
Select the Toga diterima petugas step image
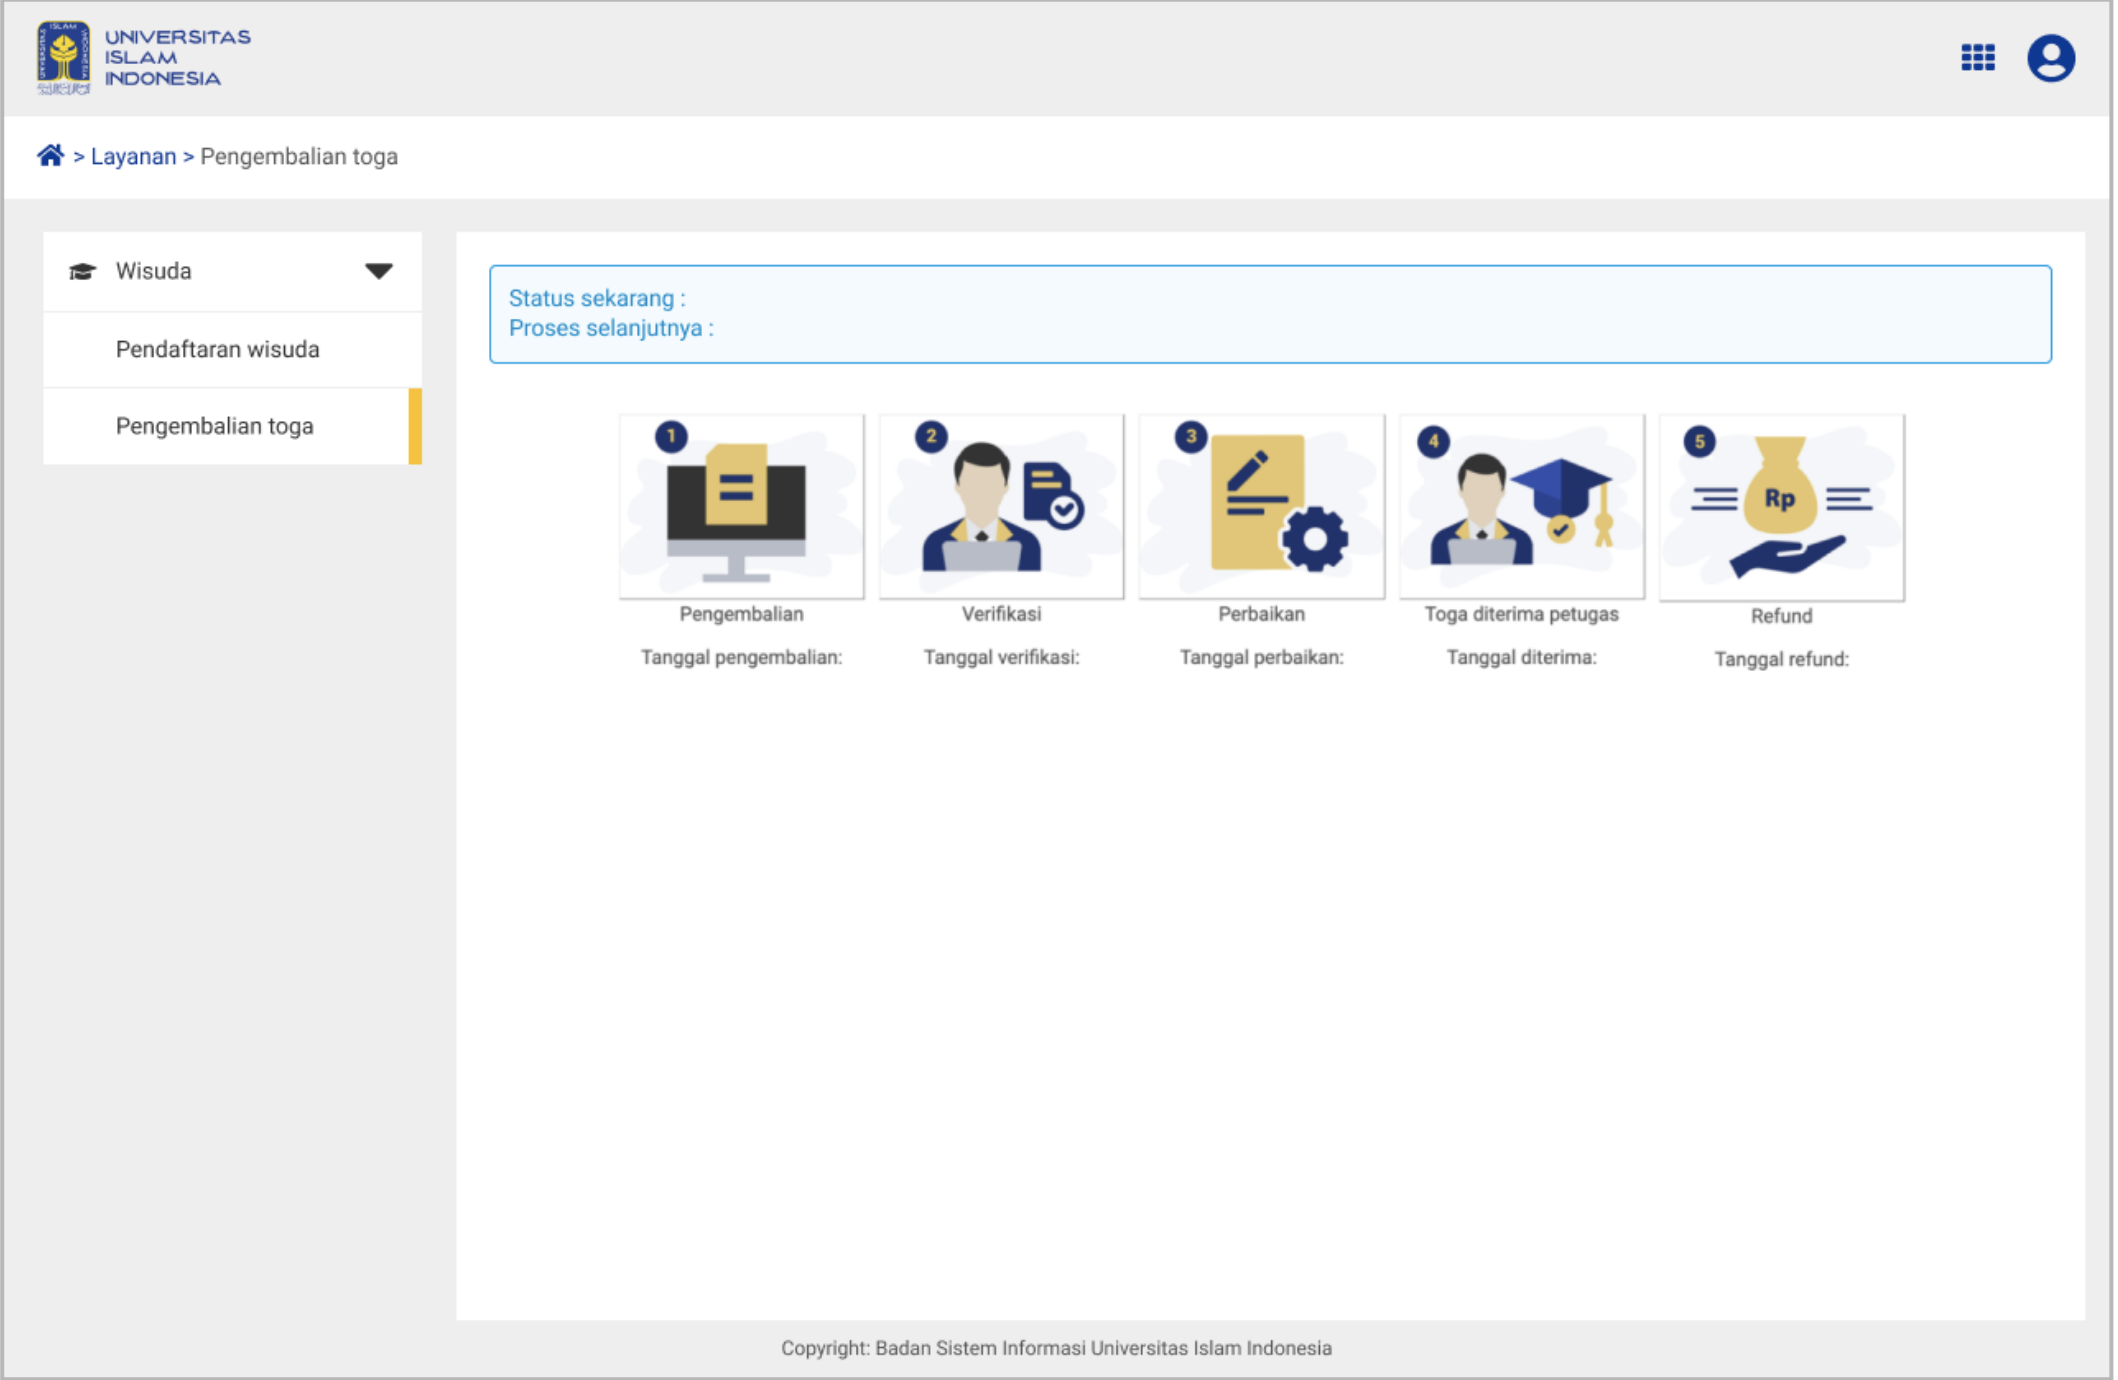1521,507
